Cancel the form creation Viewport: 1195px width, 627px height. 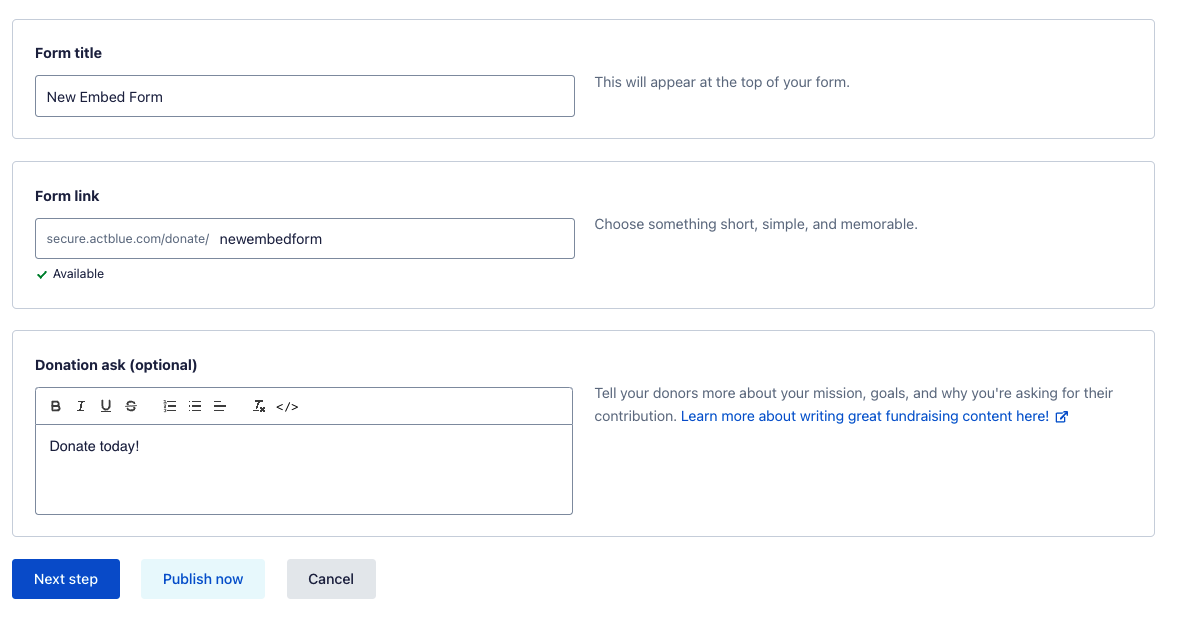(x=331, y=579)
